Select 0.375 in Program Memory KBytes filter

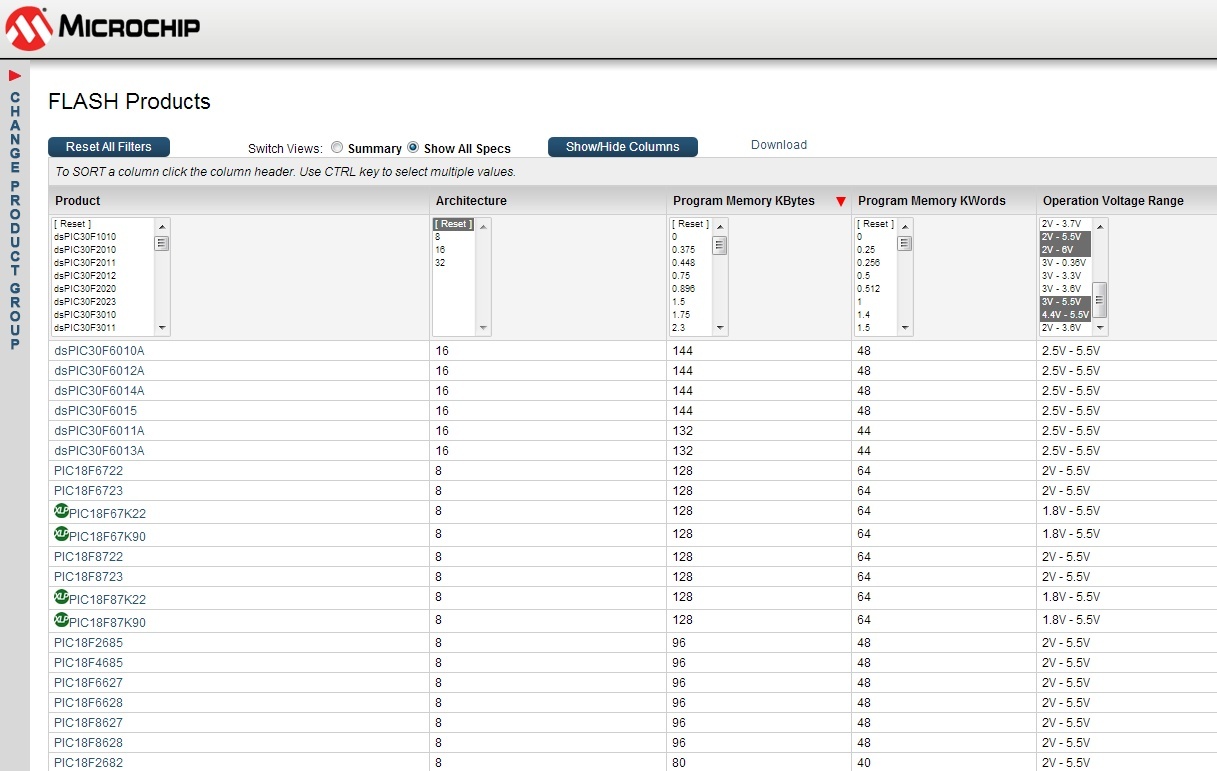(684, 250)
